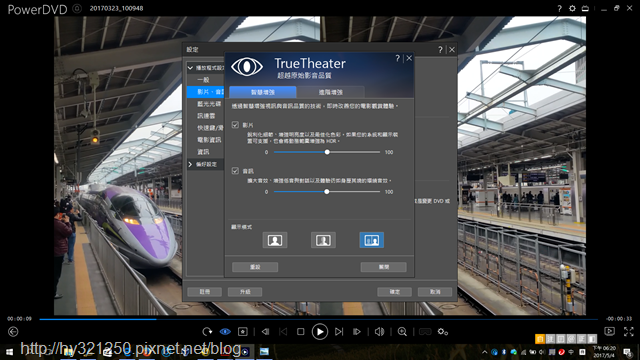
Task: Switch to TV mode icon in title bar
Action: [585, 8]
